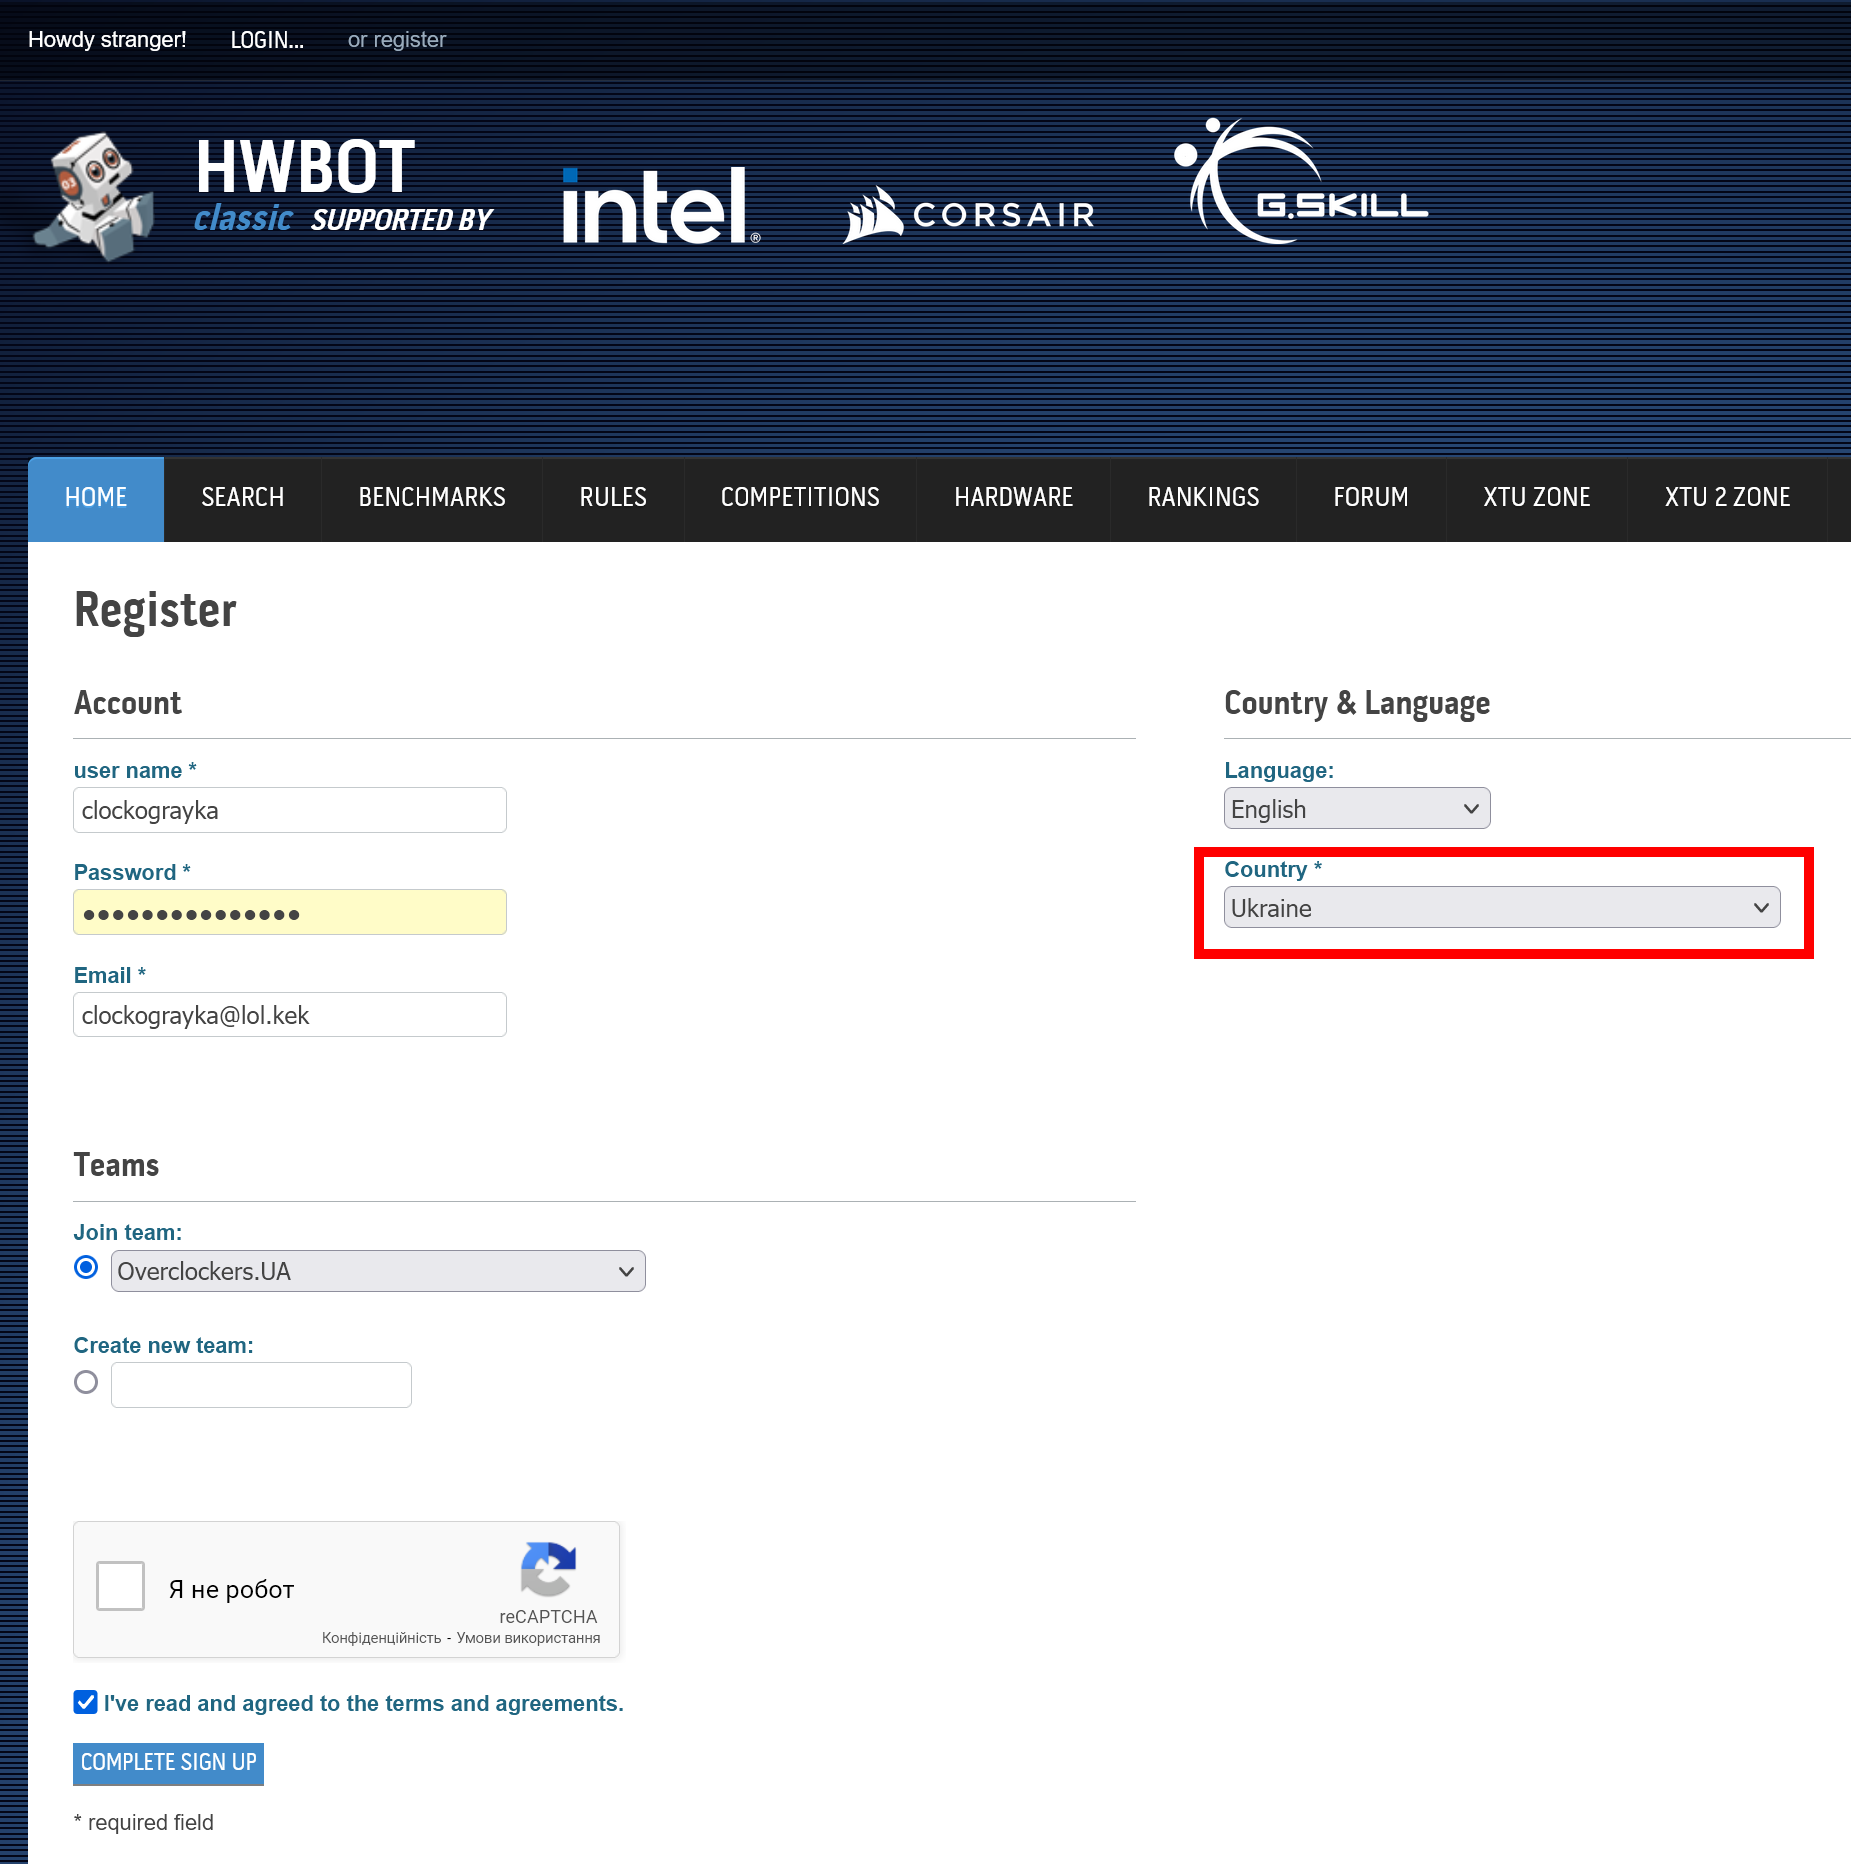Open the RULES menu item
This screenshot has height=1864, width=1851.
click(x=613, y=498)
